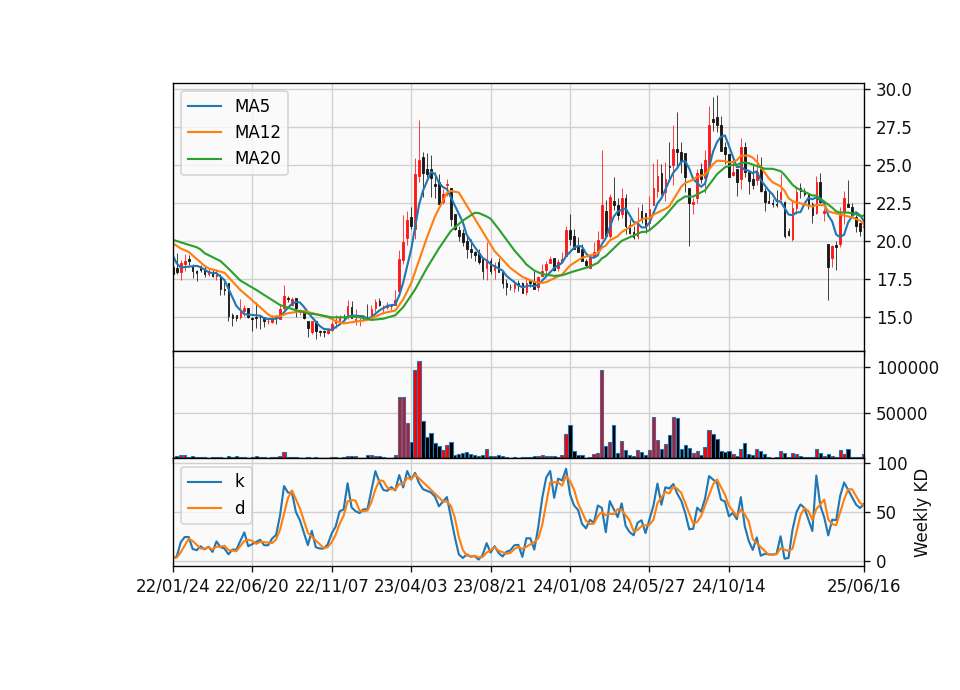
Task: Click the 17.5 price axis label
Action: 893,280
